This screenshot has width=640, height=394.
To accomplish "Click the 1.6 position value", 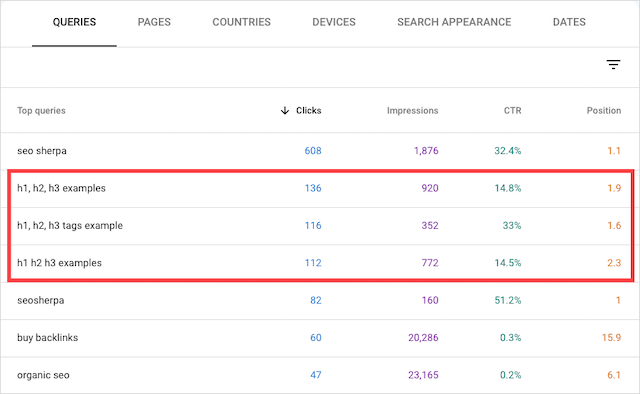I will 614,225.
